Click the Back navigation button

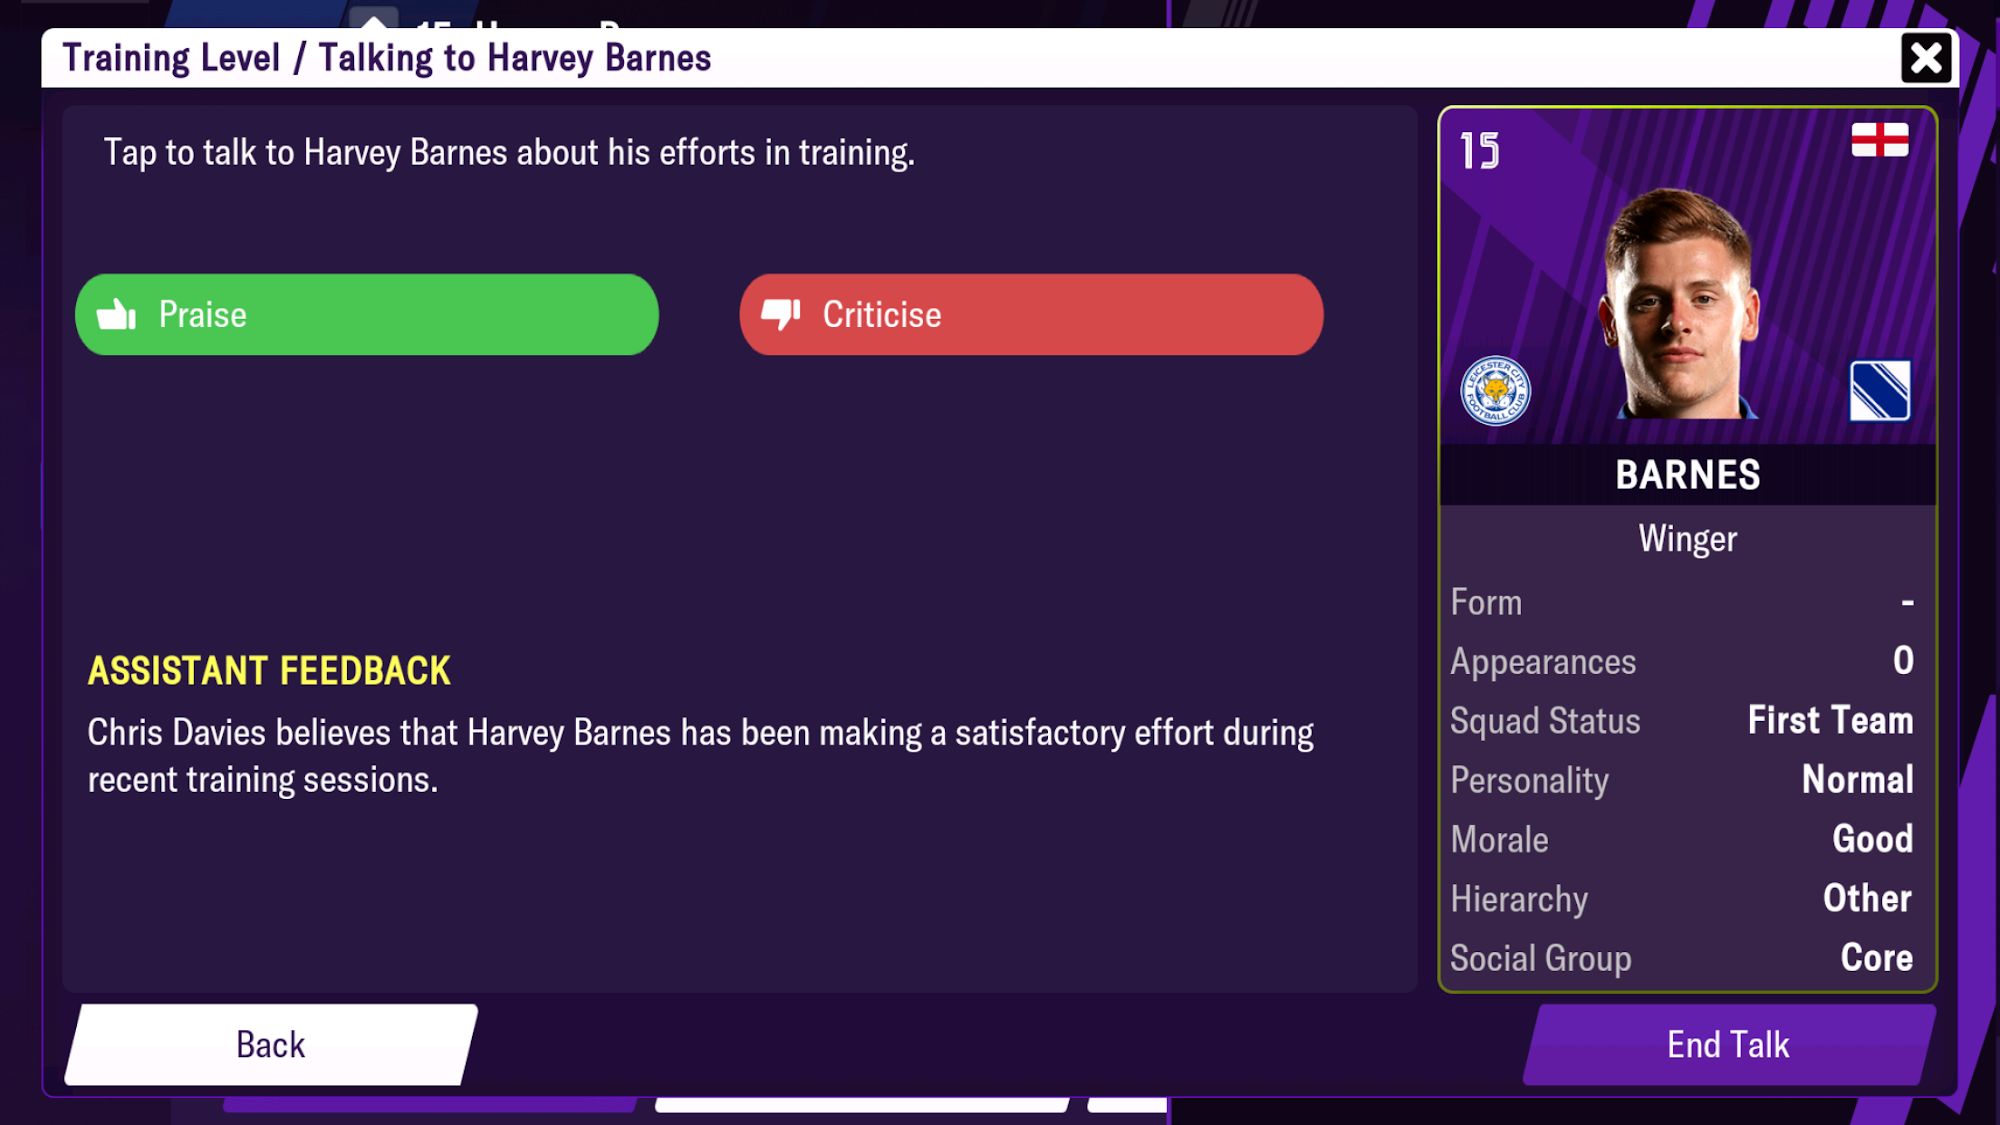(269, 1044)
